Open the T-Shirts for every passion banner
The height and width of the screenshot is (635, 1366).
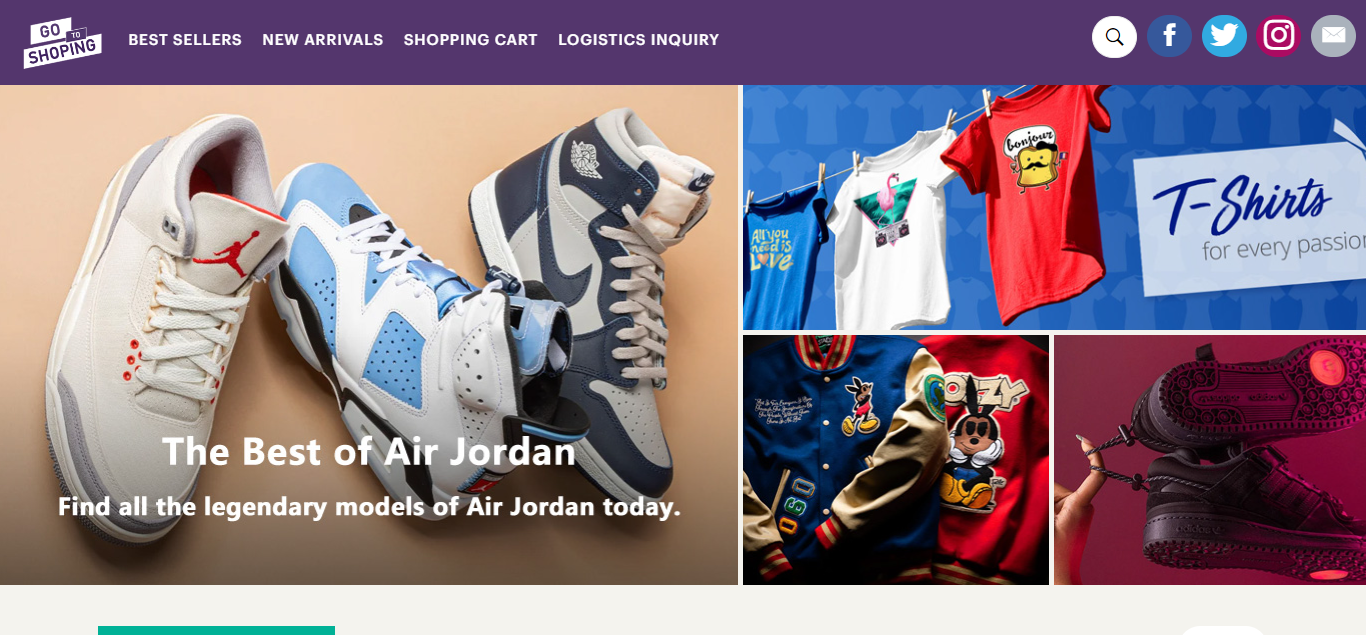(x=1054, y=207)
